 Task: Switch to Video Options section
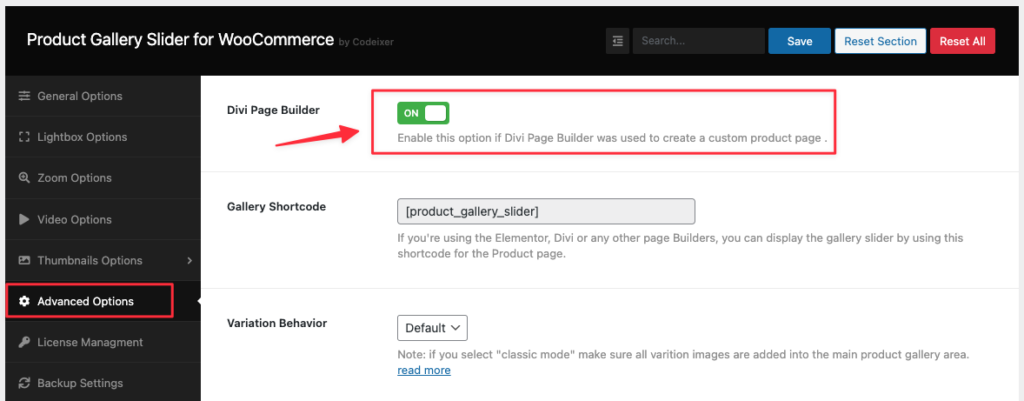coord(103,219)
